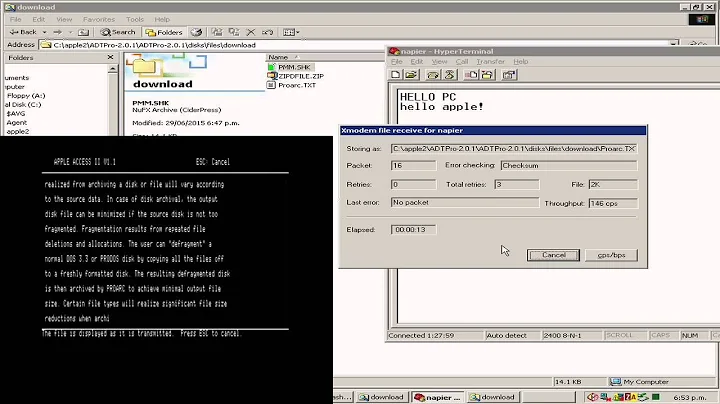Image resolution: width=720 pixels, height=404 pixels.
Task: Click the Explorer address bar path
Action: [154, 45]
